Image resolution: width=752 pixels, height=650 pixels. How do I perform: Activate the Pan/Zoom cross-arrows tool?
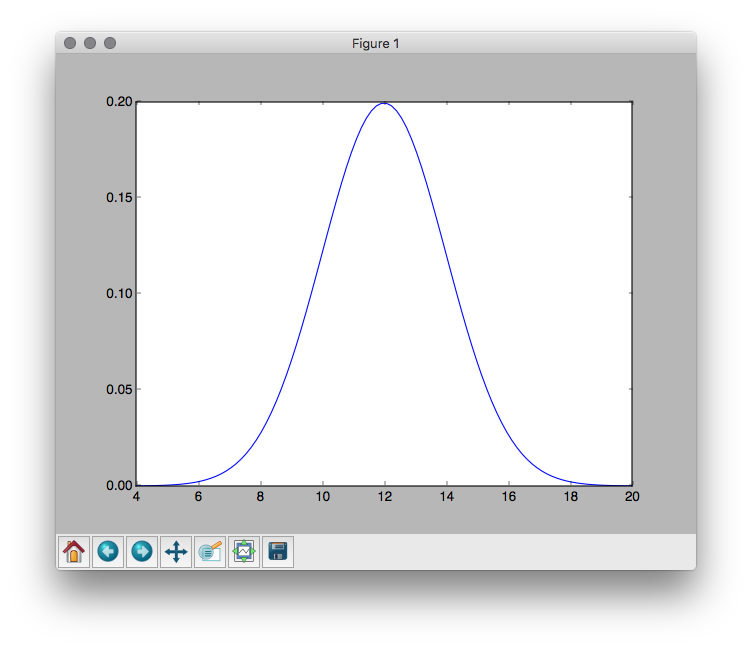[176, 552]
